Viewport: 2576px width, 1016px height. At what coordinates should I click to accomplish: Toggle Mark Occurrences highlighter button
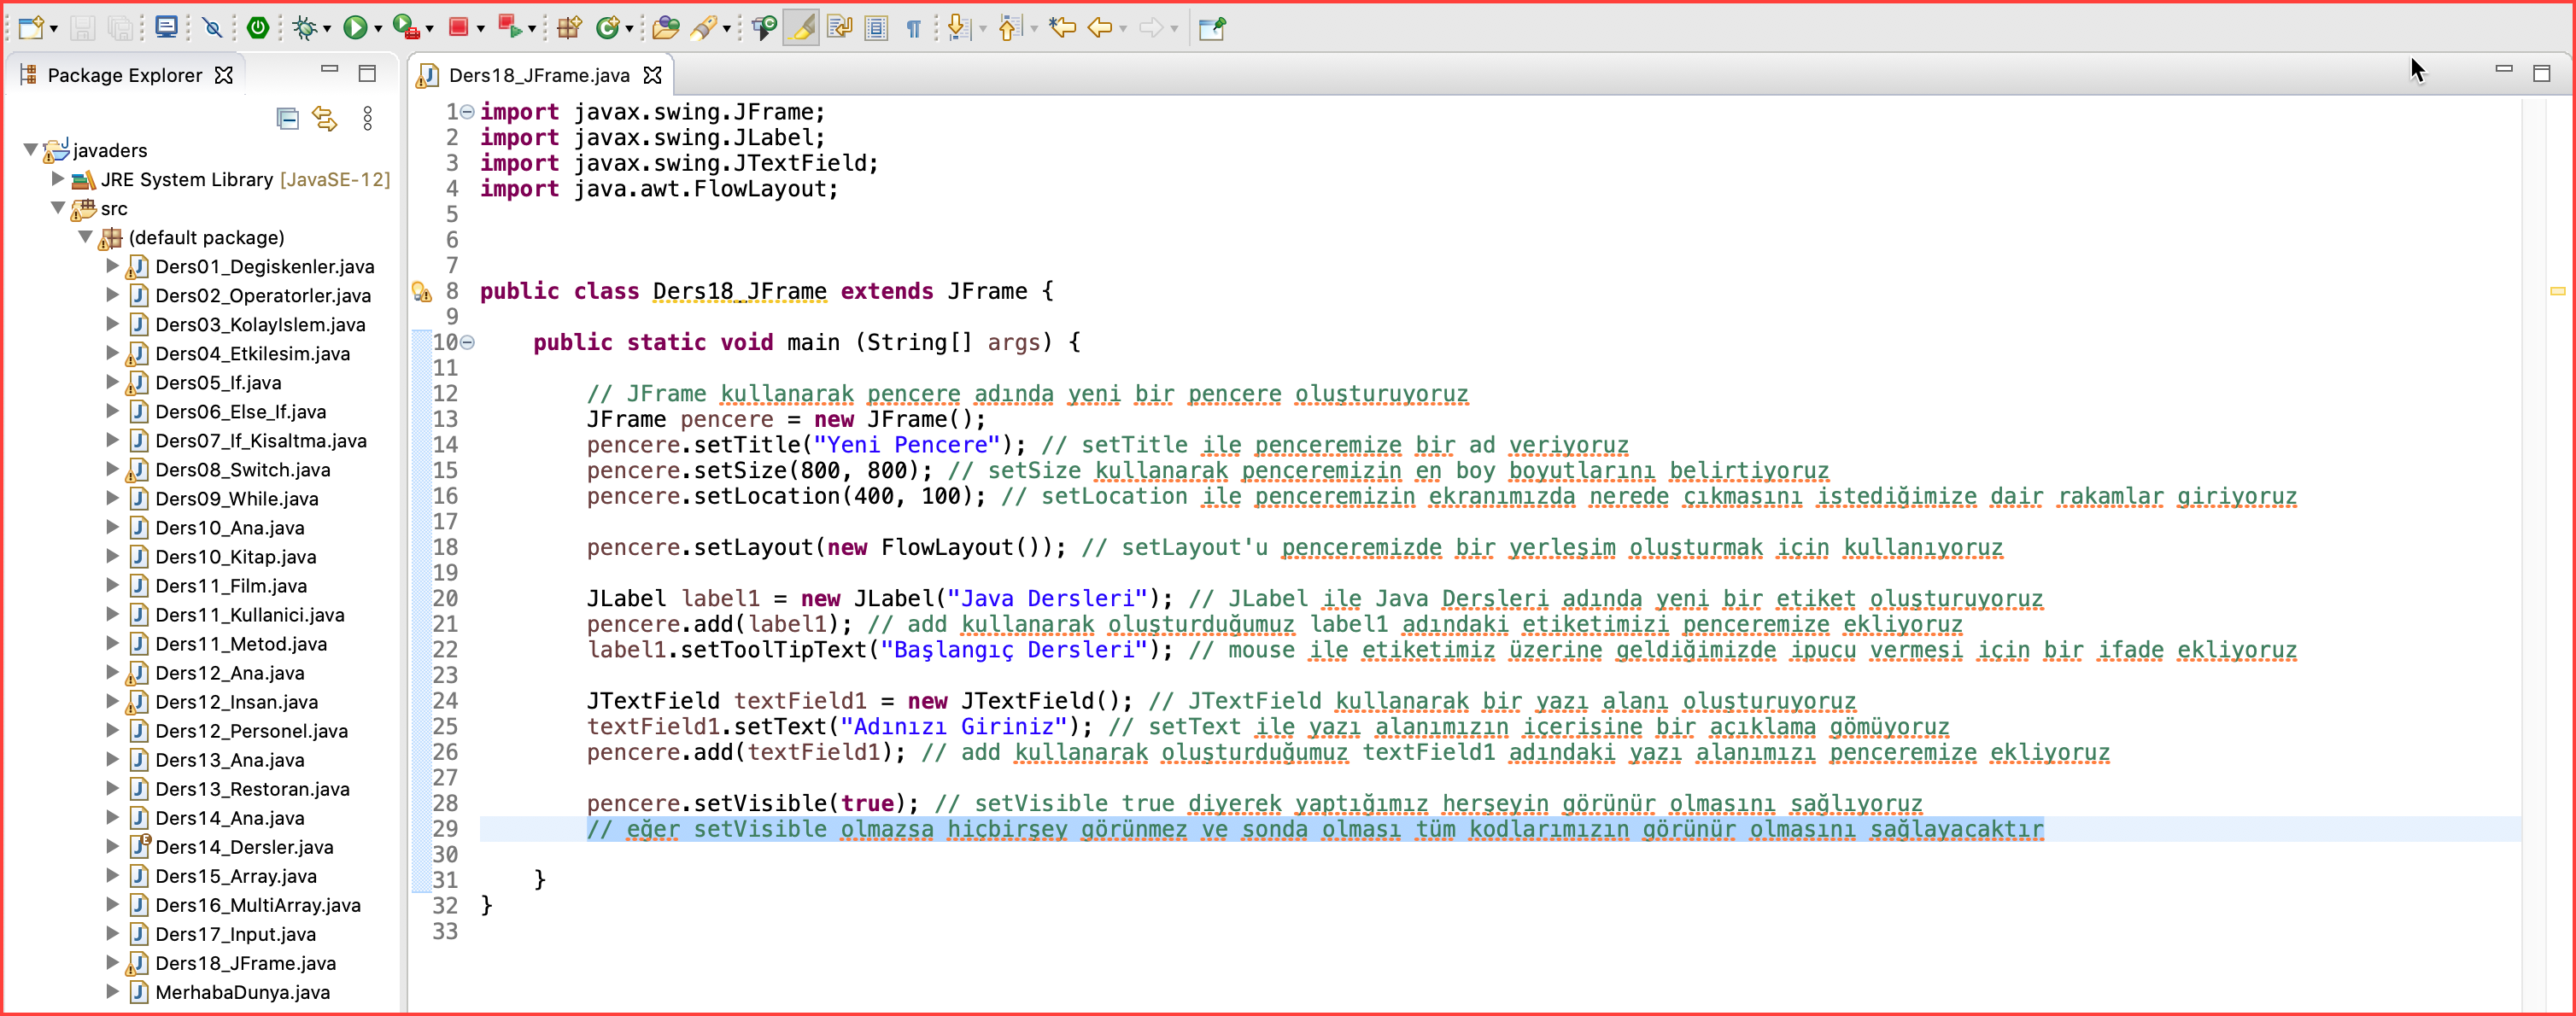pyautogui.click(x=801, y=28)
